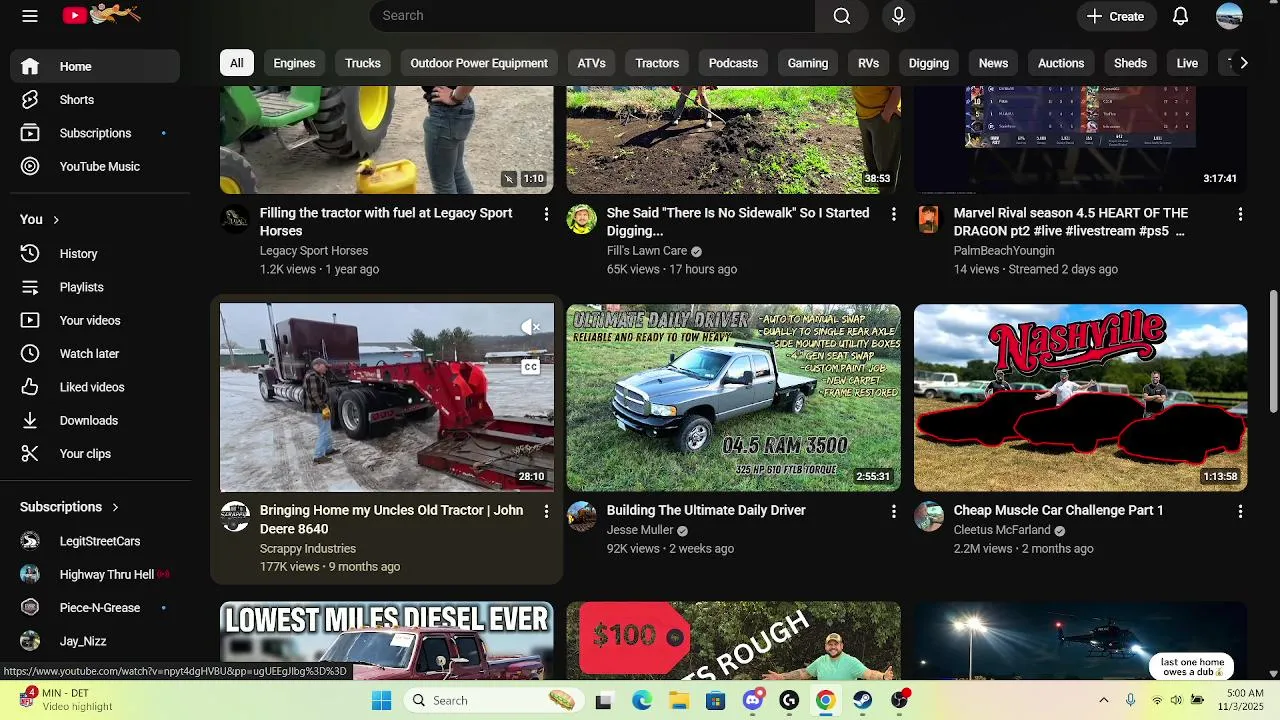Expand the Subscriptions section header
1280x720 pixels.
coord(69,507)
